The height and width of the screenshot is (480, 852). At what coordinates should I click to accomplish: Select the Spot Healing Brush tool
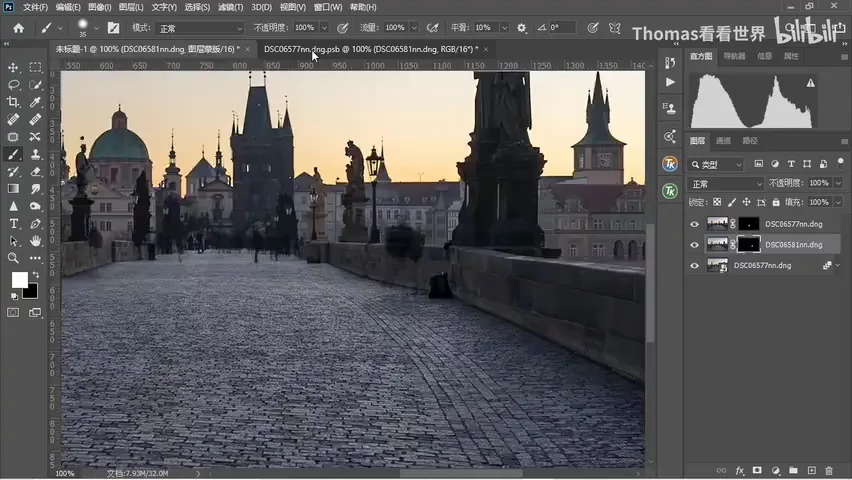tap(13, 120)
